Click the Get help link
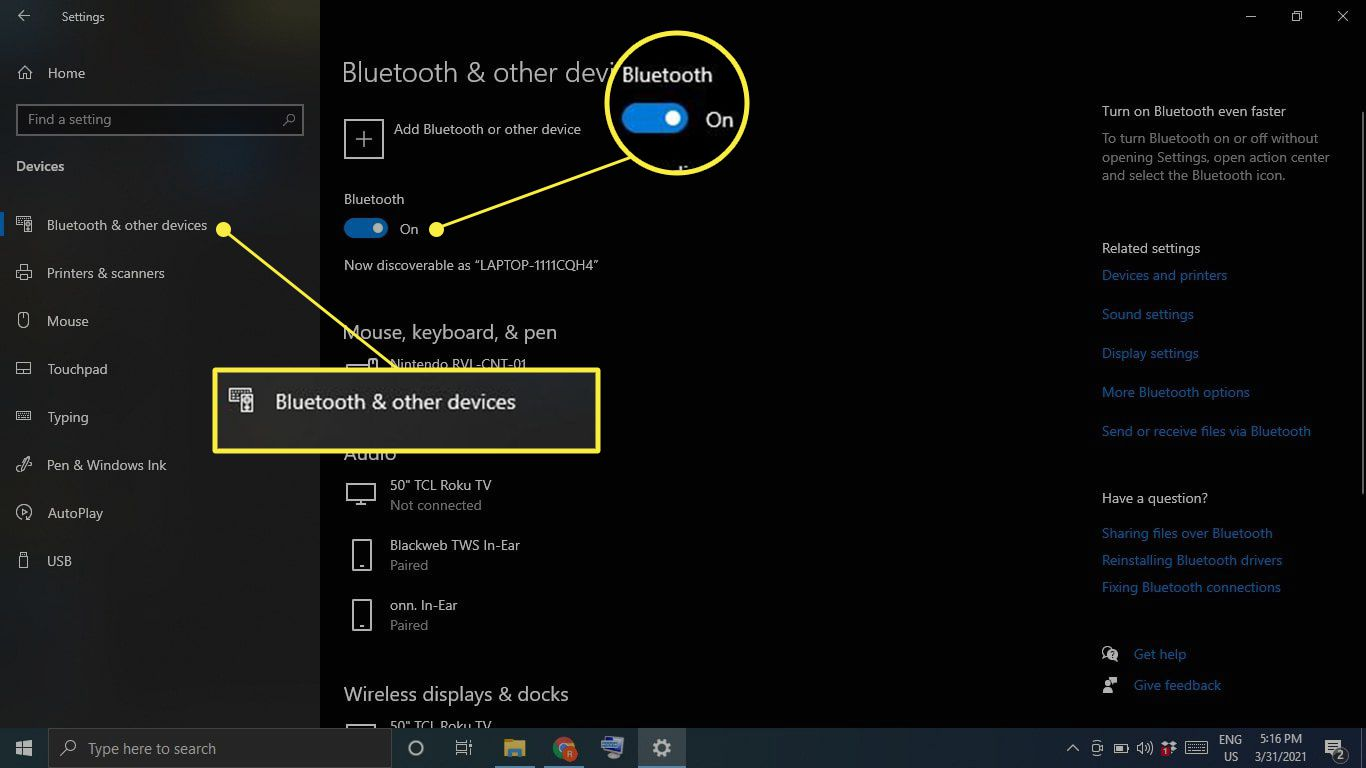Screen dimensions: 1366x768 1160,654
